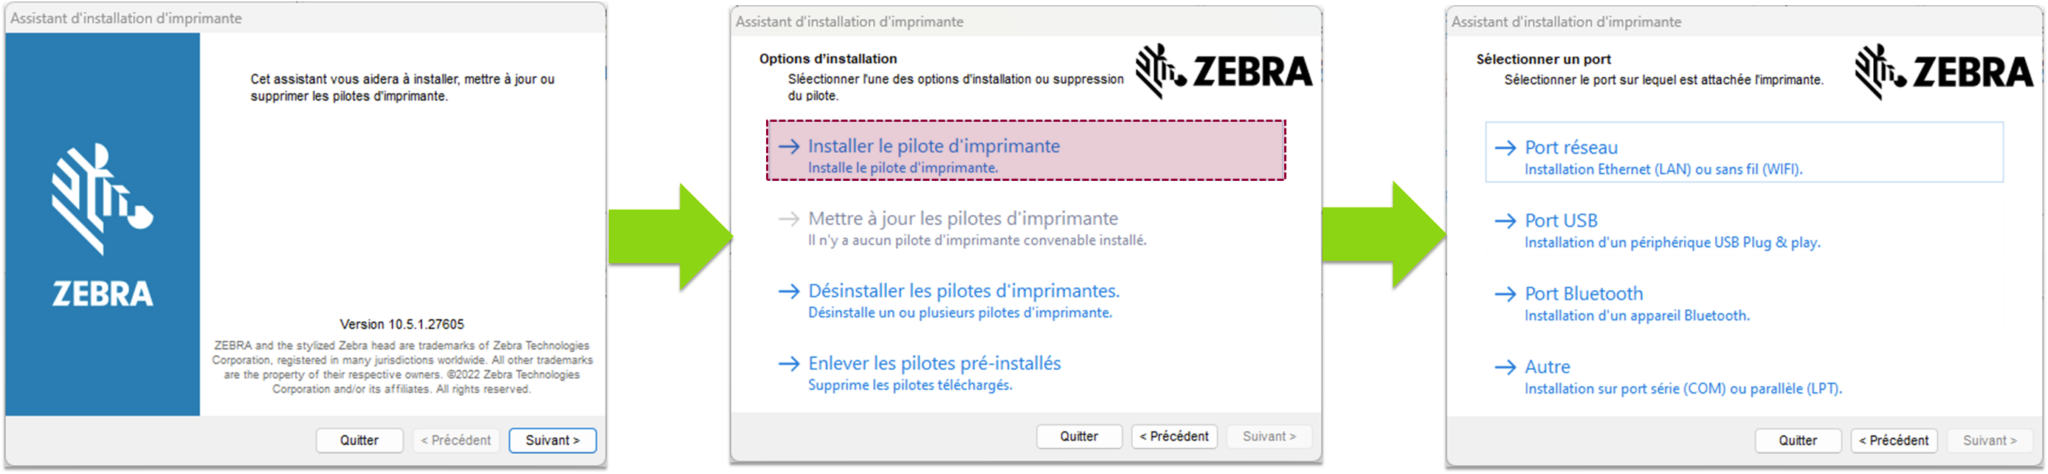Viewport: 2048px width, 474px height.
Task: Click the arrow icon beside Désinstaller les pilotes d'imprimantes
Action: (x=789, y=292)
